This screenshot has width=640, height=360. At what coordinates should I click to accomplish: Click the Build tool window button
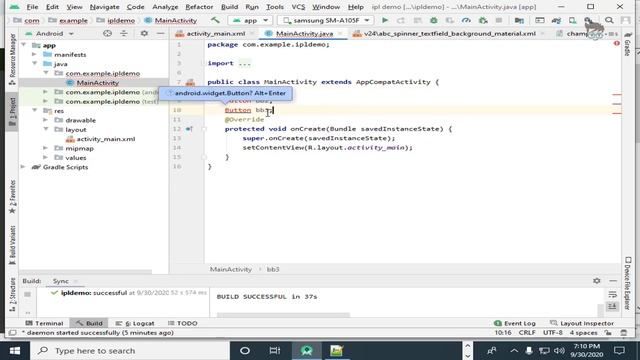[89, 323]
